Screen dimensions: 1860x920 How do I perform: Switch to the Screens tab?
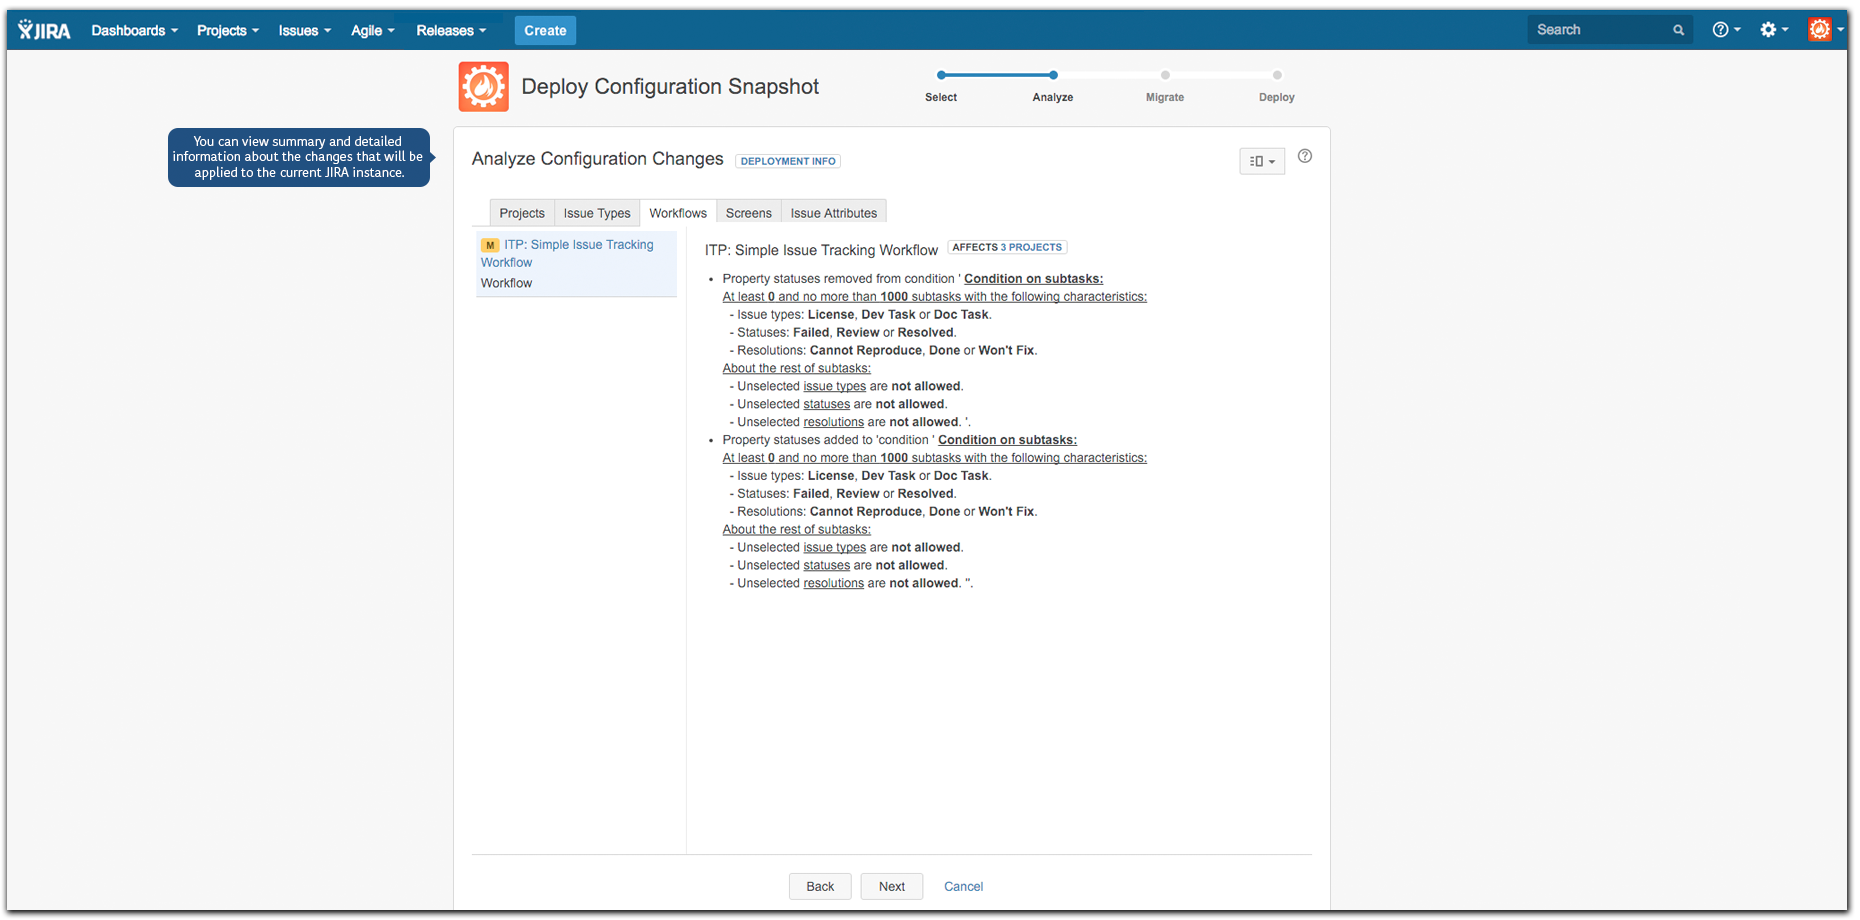pyautogui.click(x=749, y=213)
